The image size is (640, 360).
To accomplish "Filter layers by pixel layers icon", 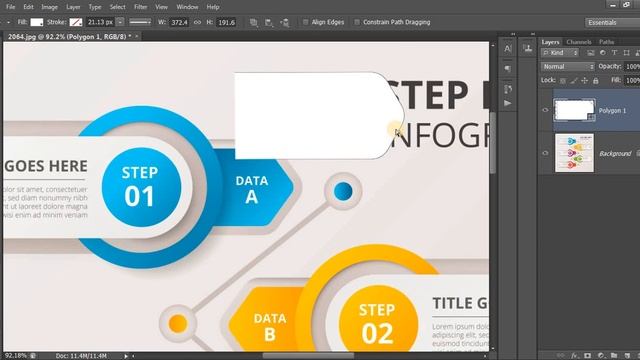I will 591,53.
